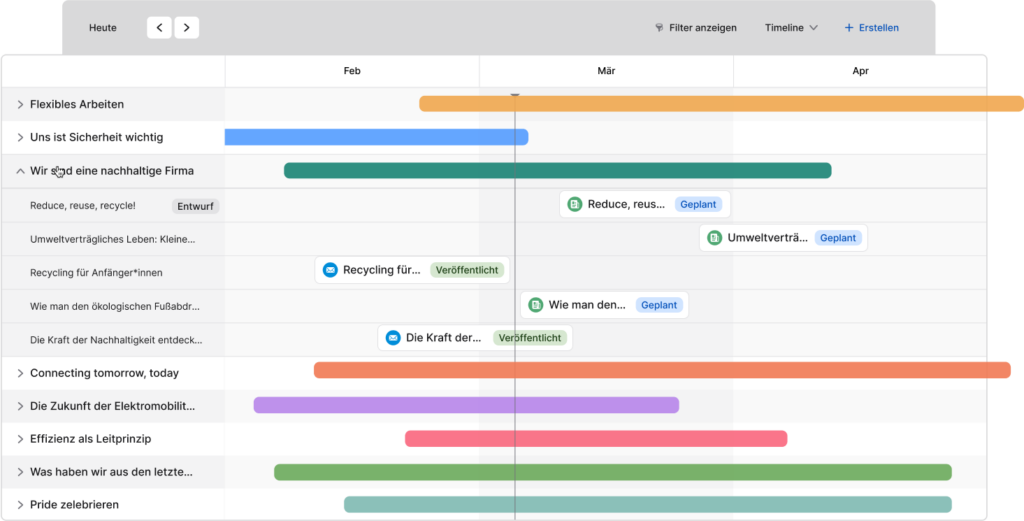Click the Heute button

[x=103, y=28]
